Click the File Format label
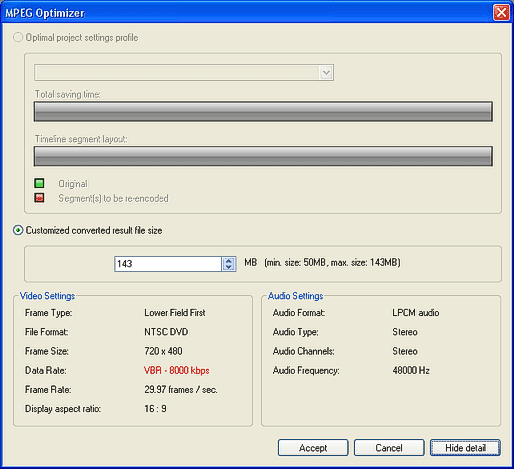 [46, 332]
